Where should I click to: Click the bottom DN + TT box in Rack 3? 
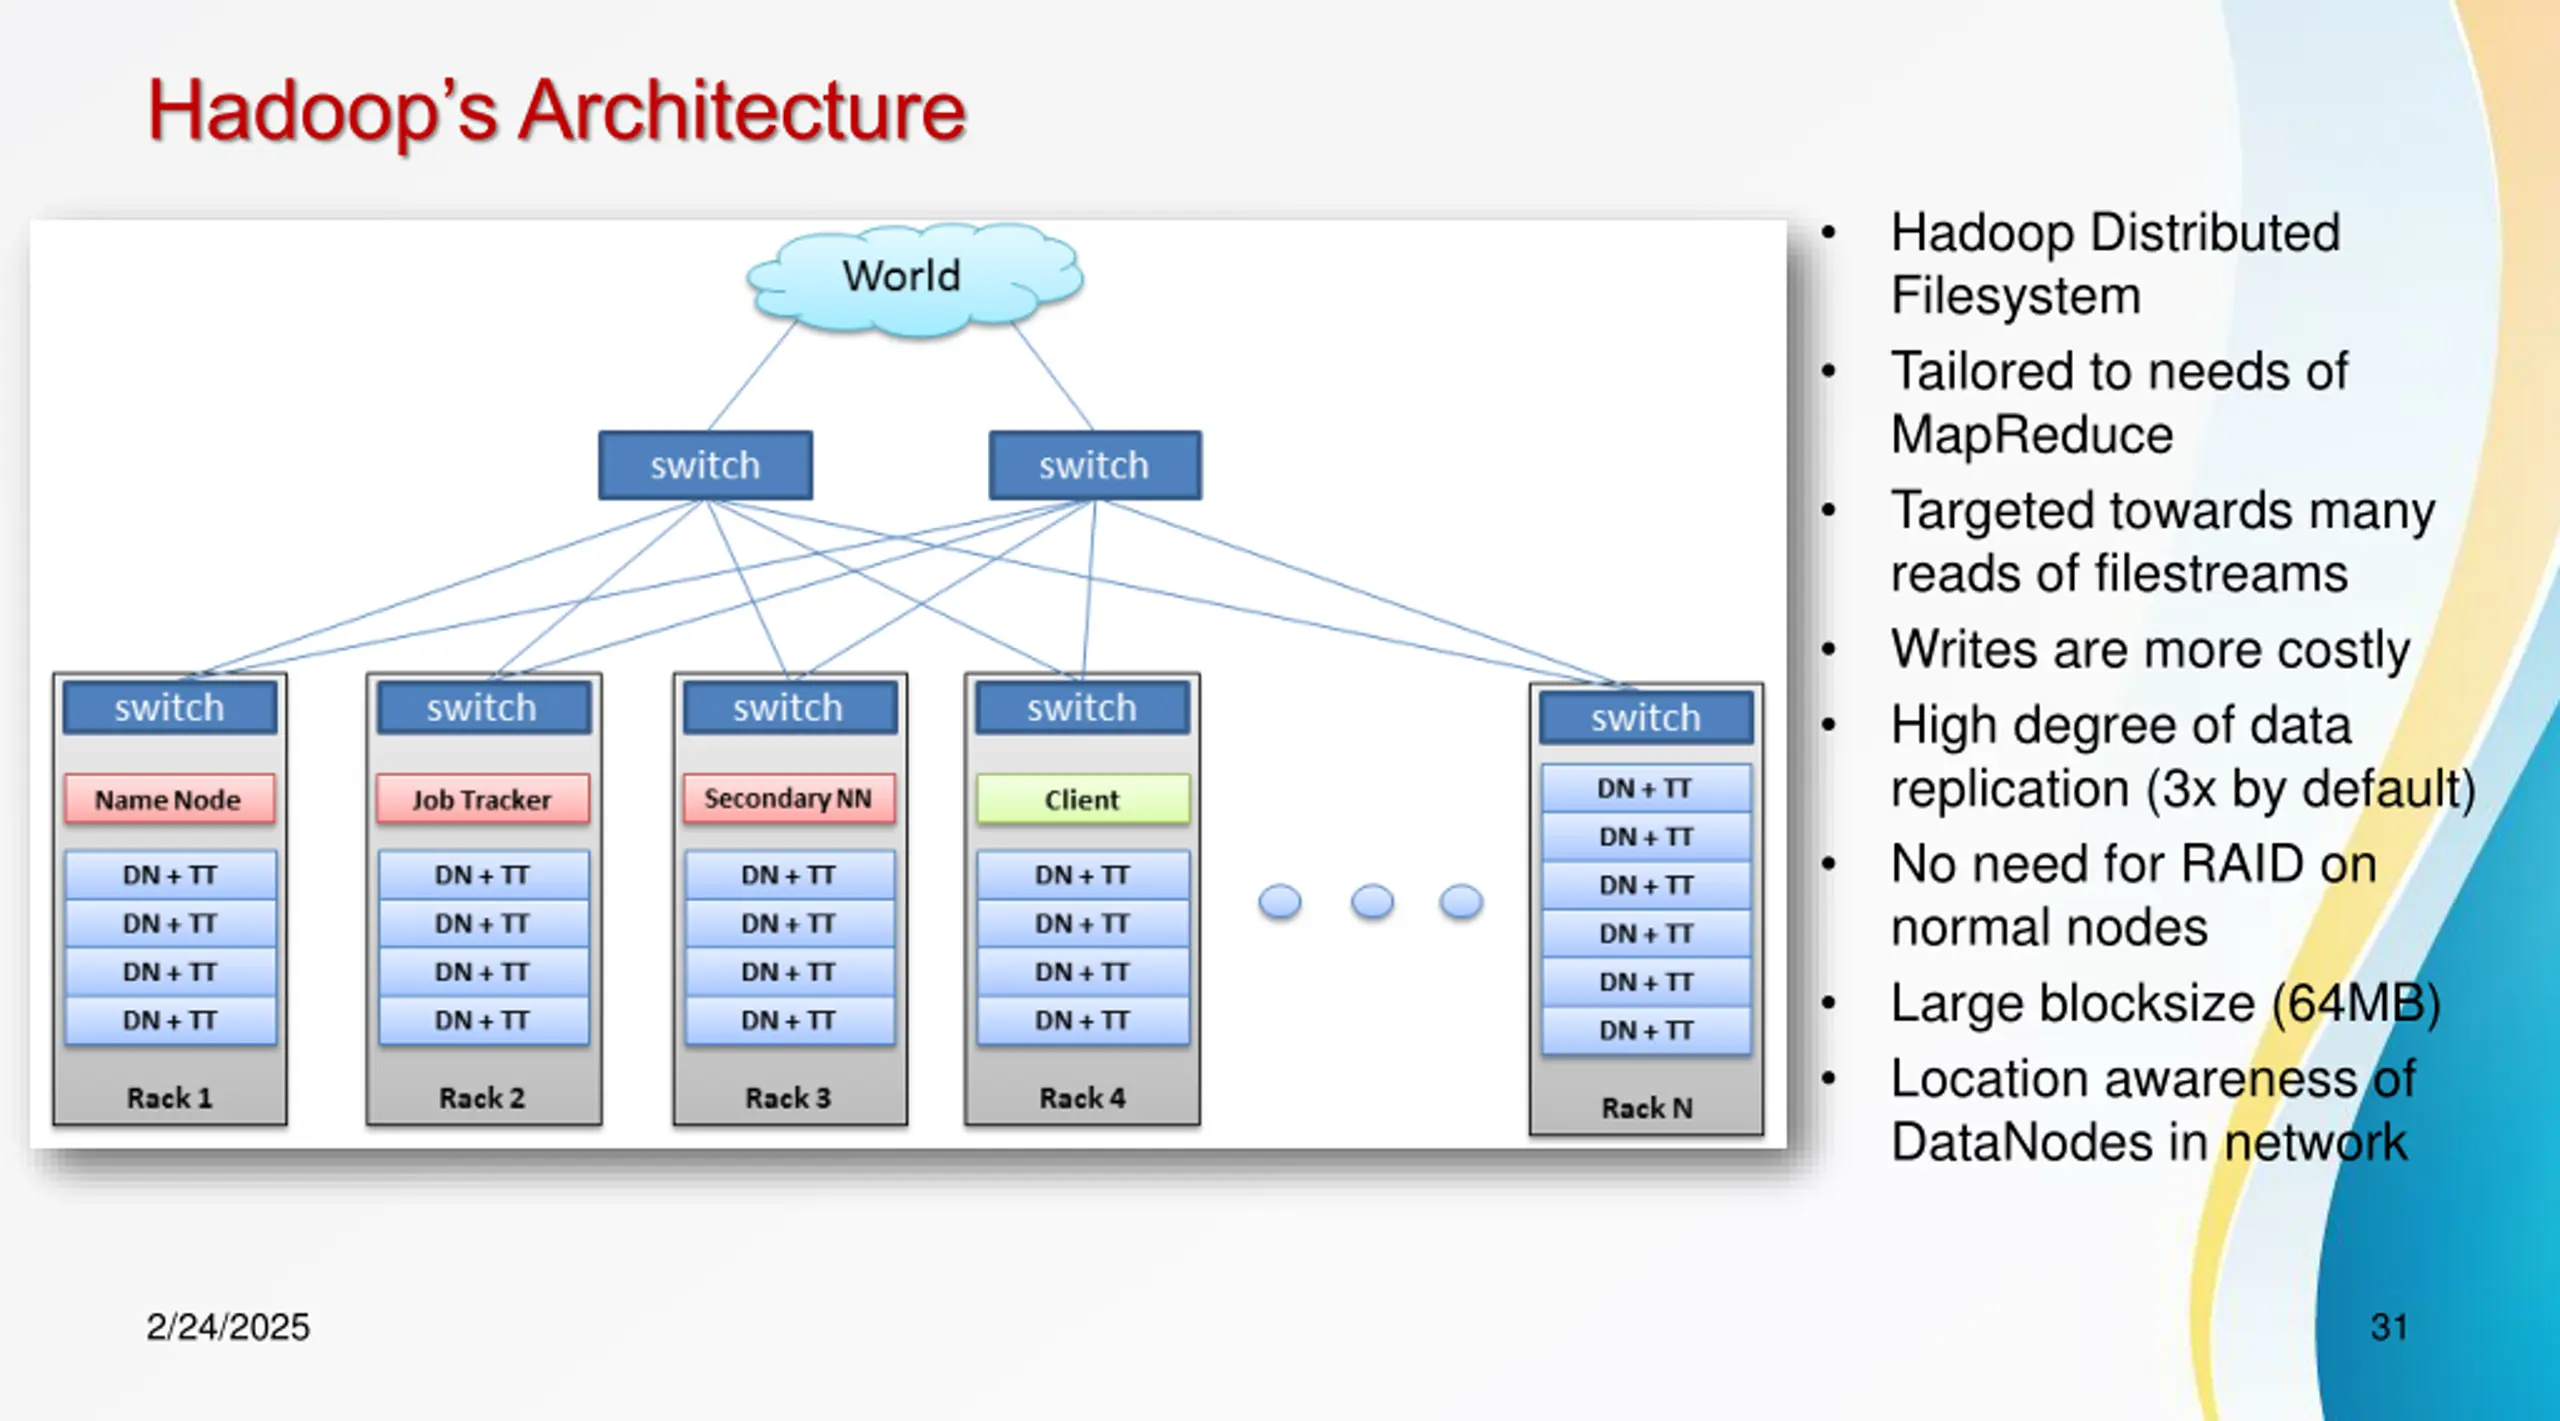click(789, 1021)
